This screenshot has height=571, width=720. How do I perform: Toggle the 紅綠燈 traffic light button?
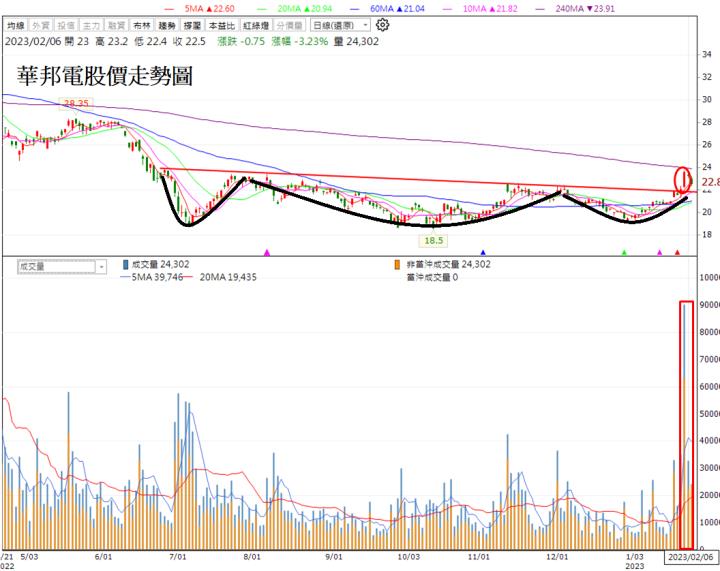coord(256,25)
